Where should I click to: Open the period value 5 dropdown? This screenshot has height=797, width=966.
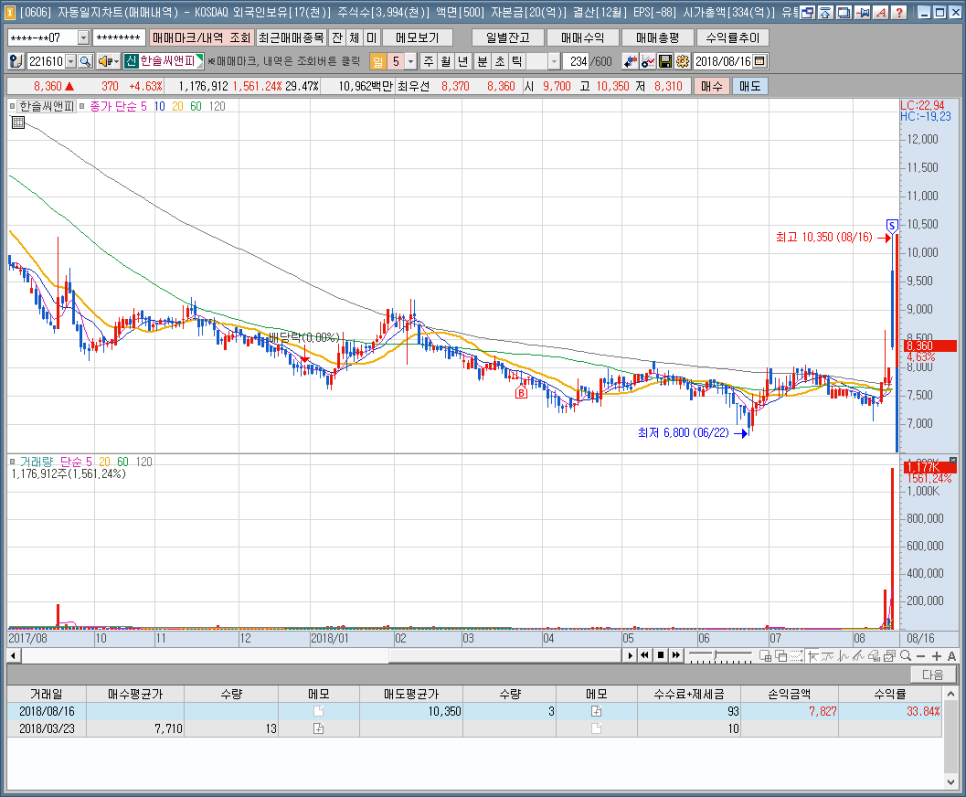click(411, 62)
